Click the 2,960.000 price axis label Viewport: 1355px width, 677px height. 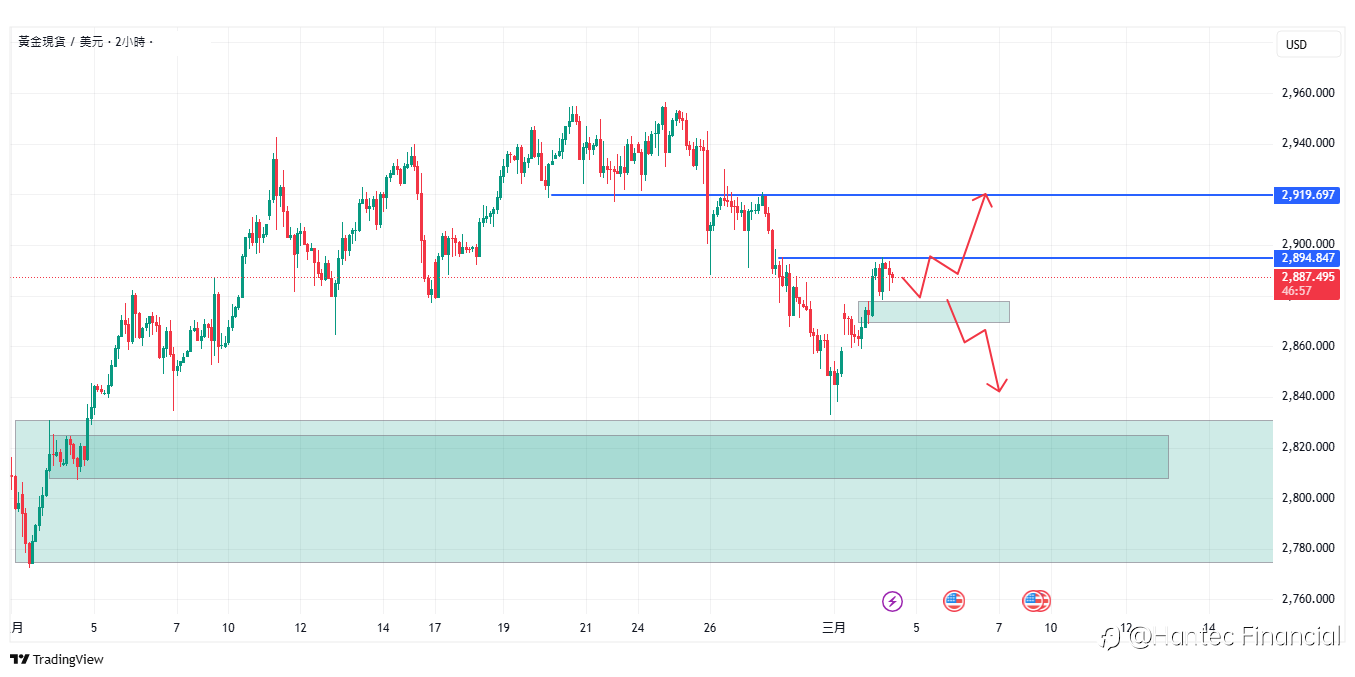tap(1308, 93)
